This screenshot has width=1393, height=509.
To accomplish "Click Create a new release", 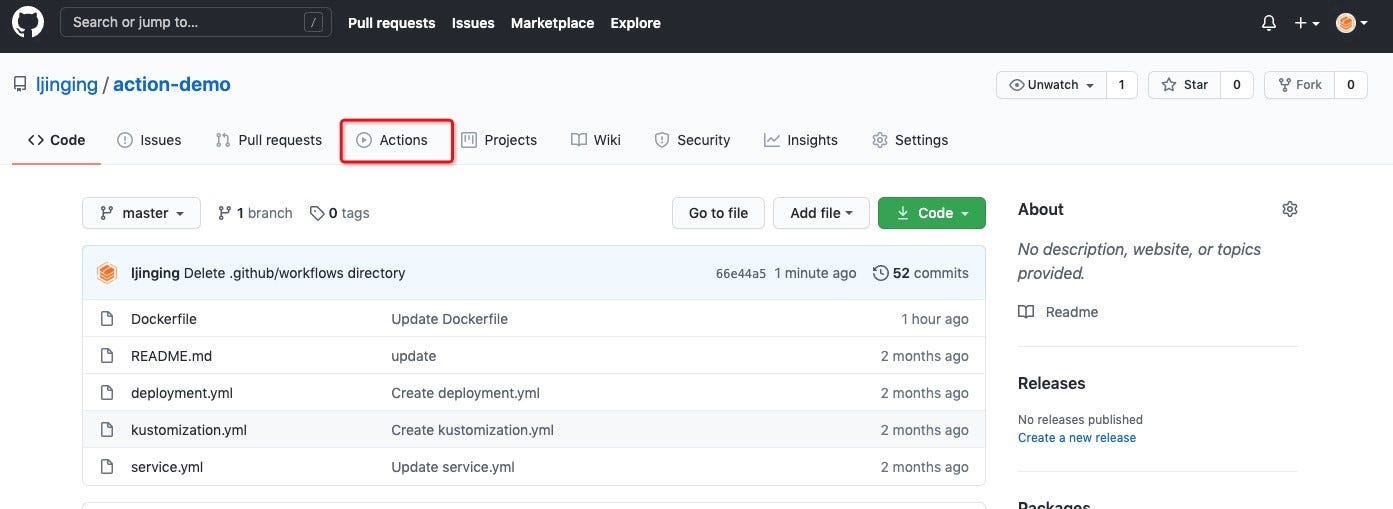I will click(x=1077, y=437).
